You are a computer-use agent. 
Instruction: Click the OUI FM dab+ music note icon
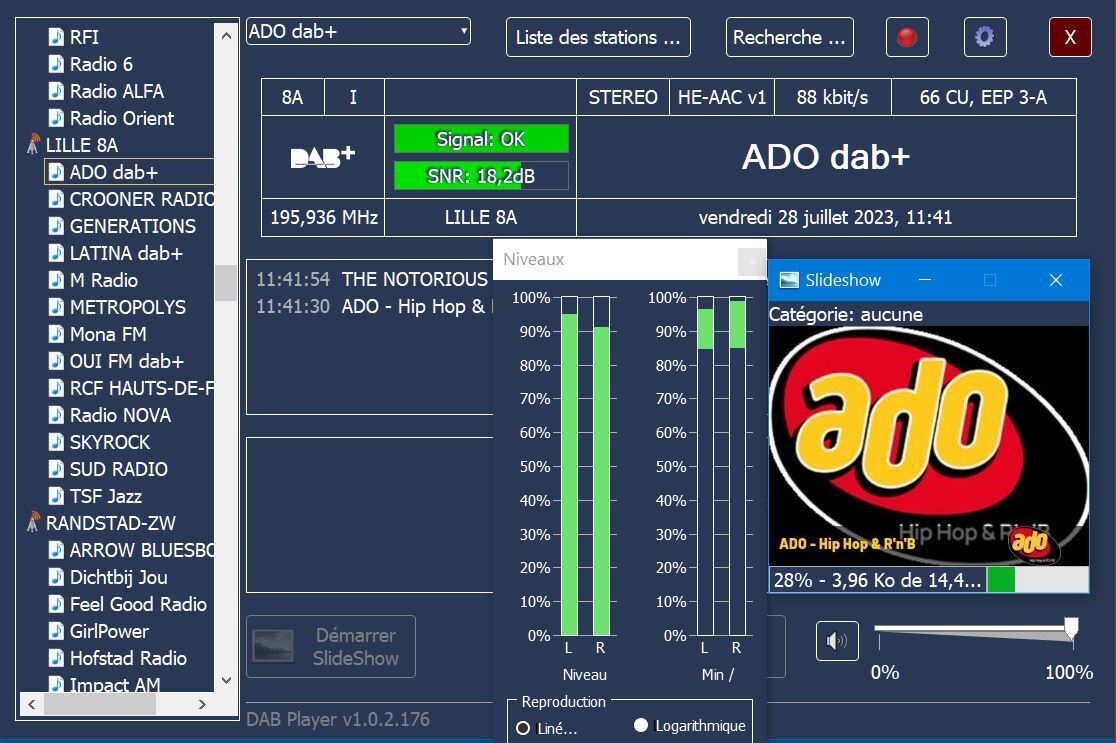click(x=56, y=361)
